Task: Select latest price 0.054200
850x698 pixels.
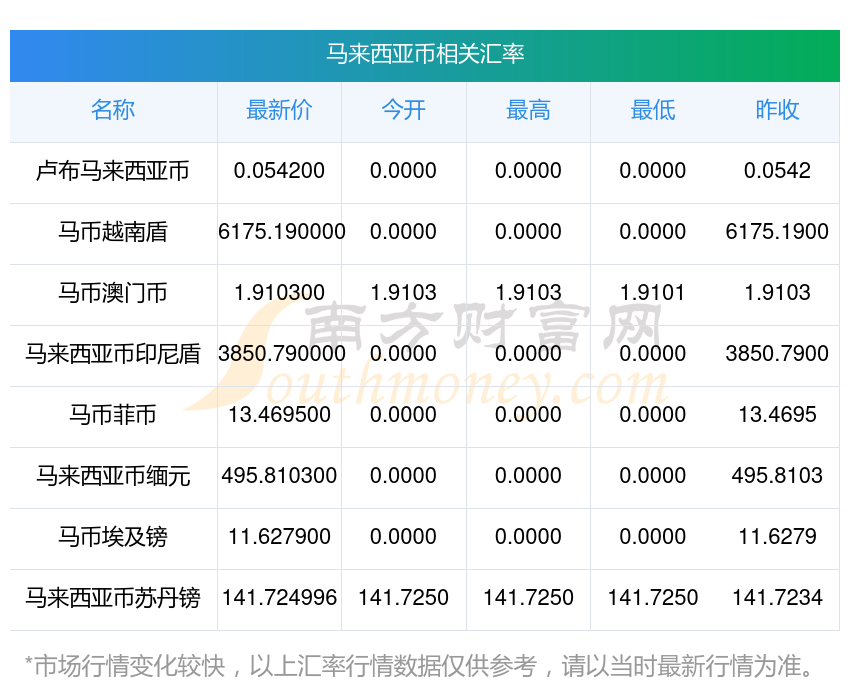Action: [279, 171]
